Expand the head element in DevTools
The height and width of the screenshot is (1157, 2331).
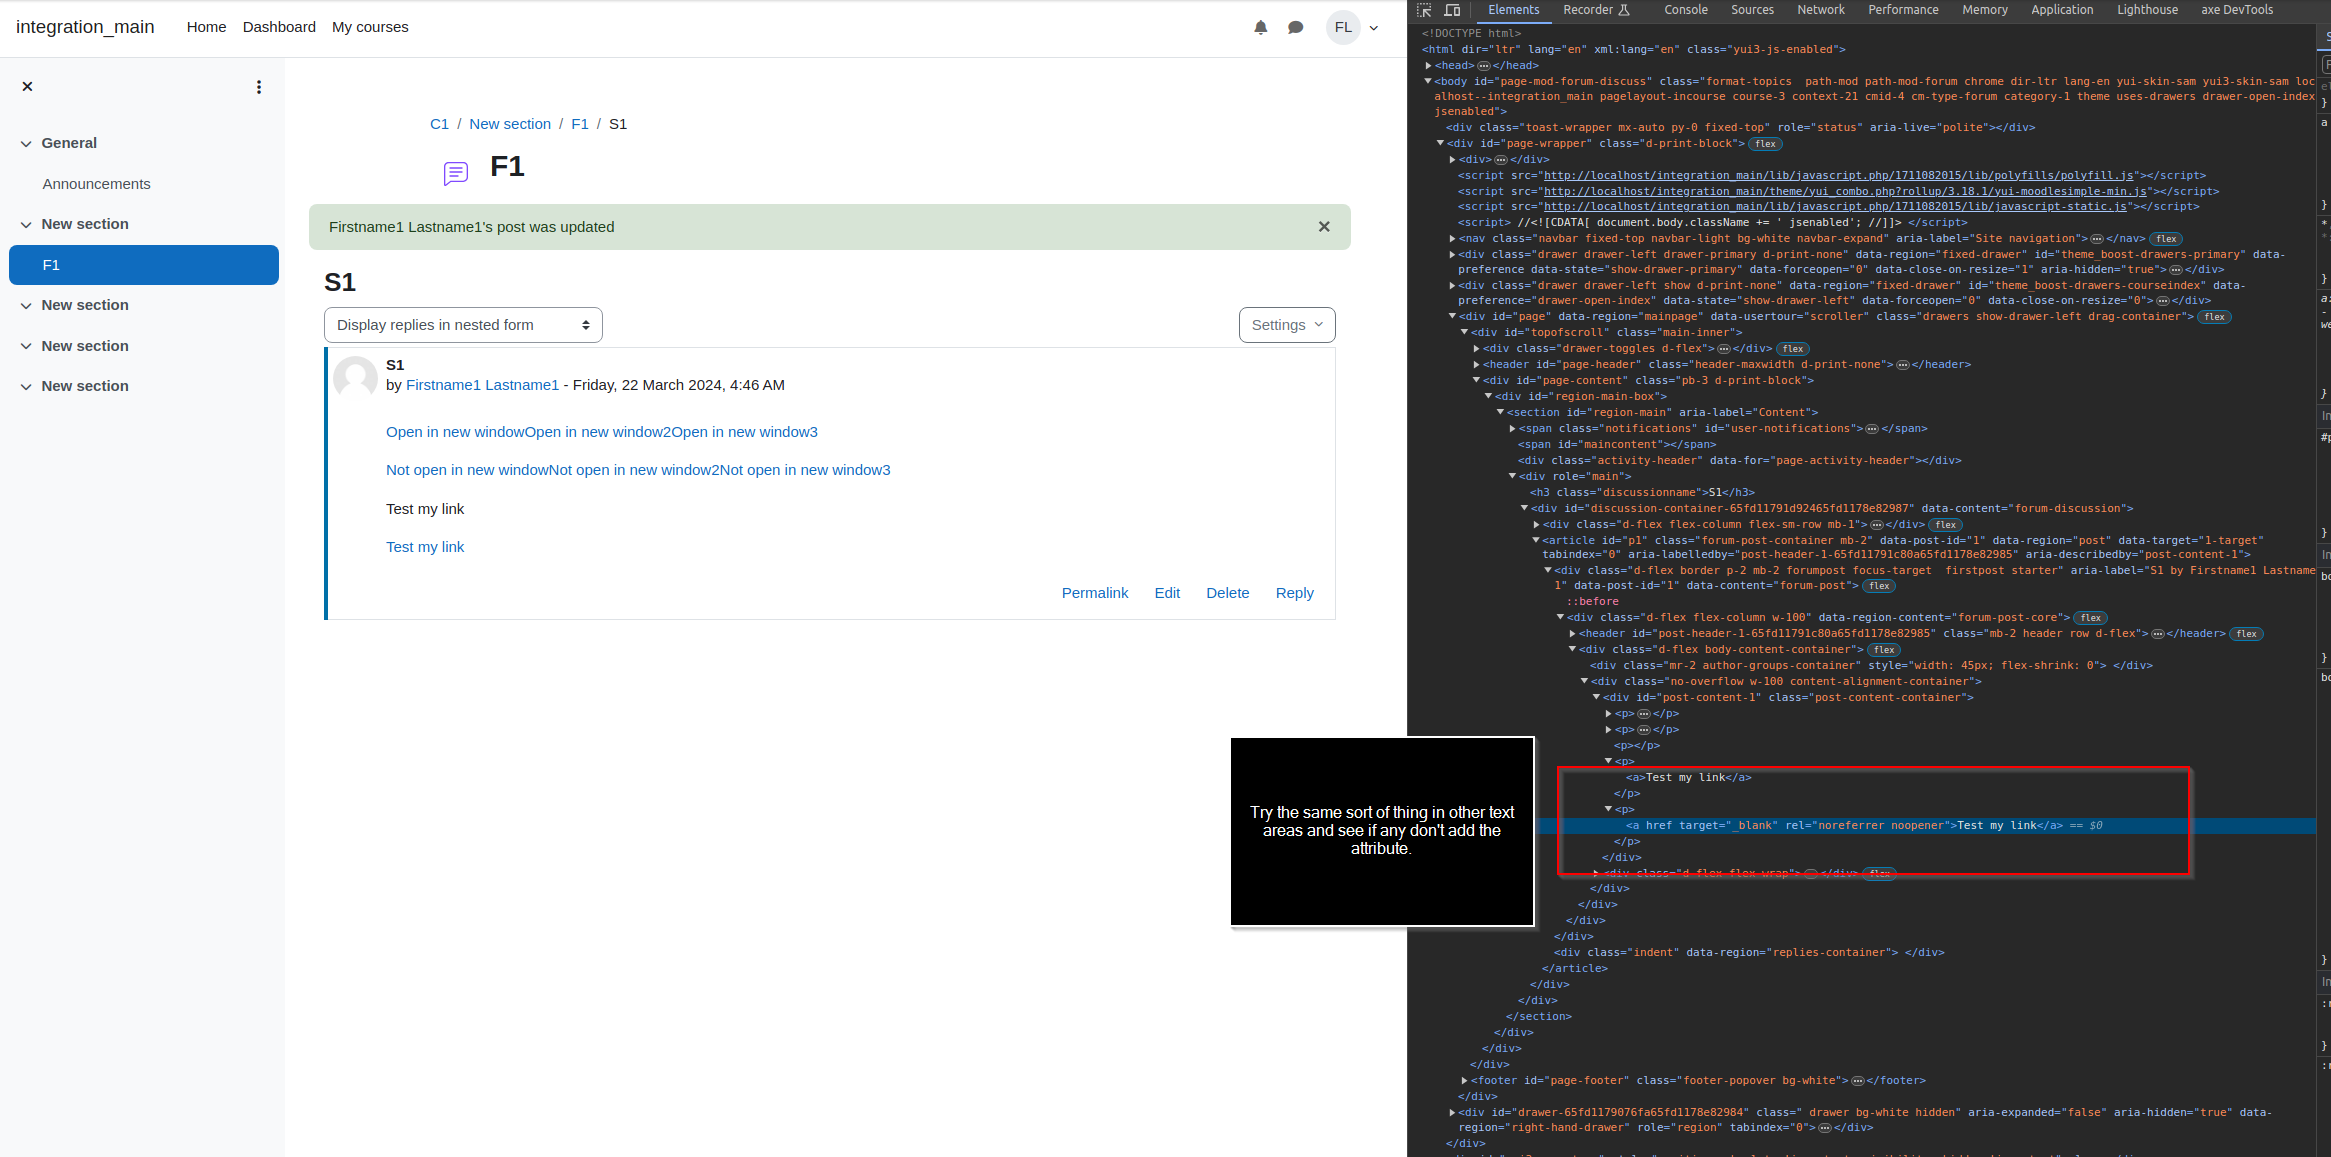pos(1429,66)
